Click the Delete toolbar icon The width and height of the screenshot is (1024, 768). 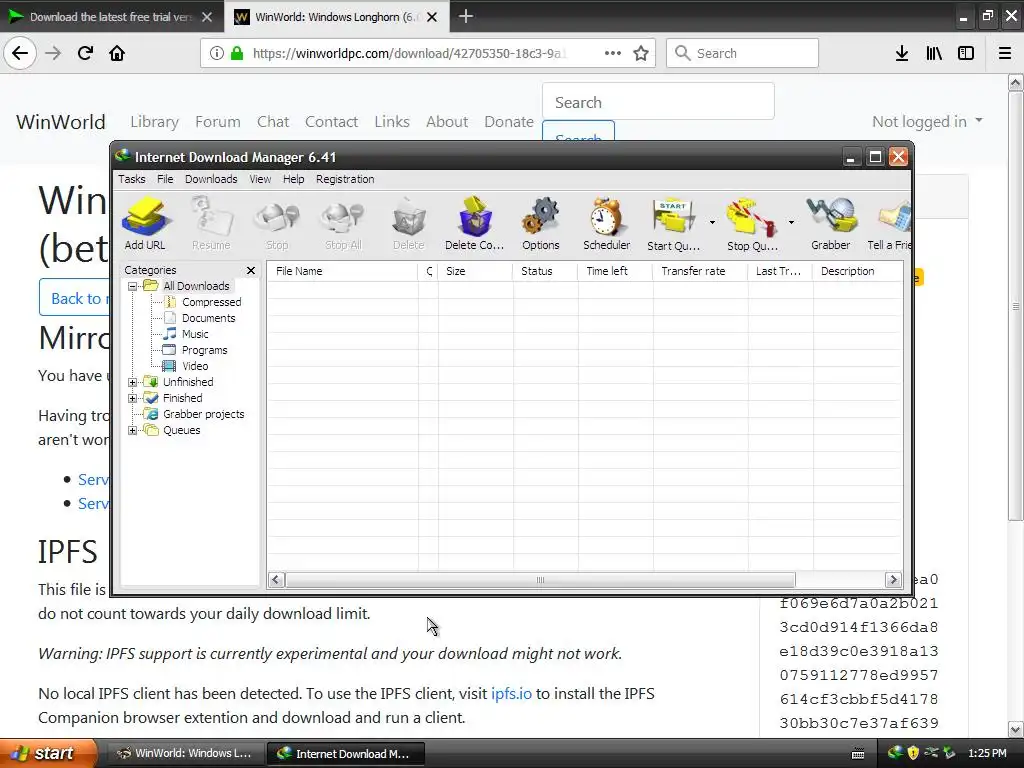coord(409,224)
